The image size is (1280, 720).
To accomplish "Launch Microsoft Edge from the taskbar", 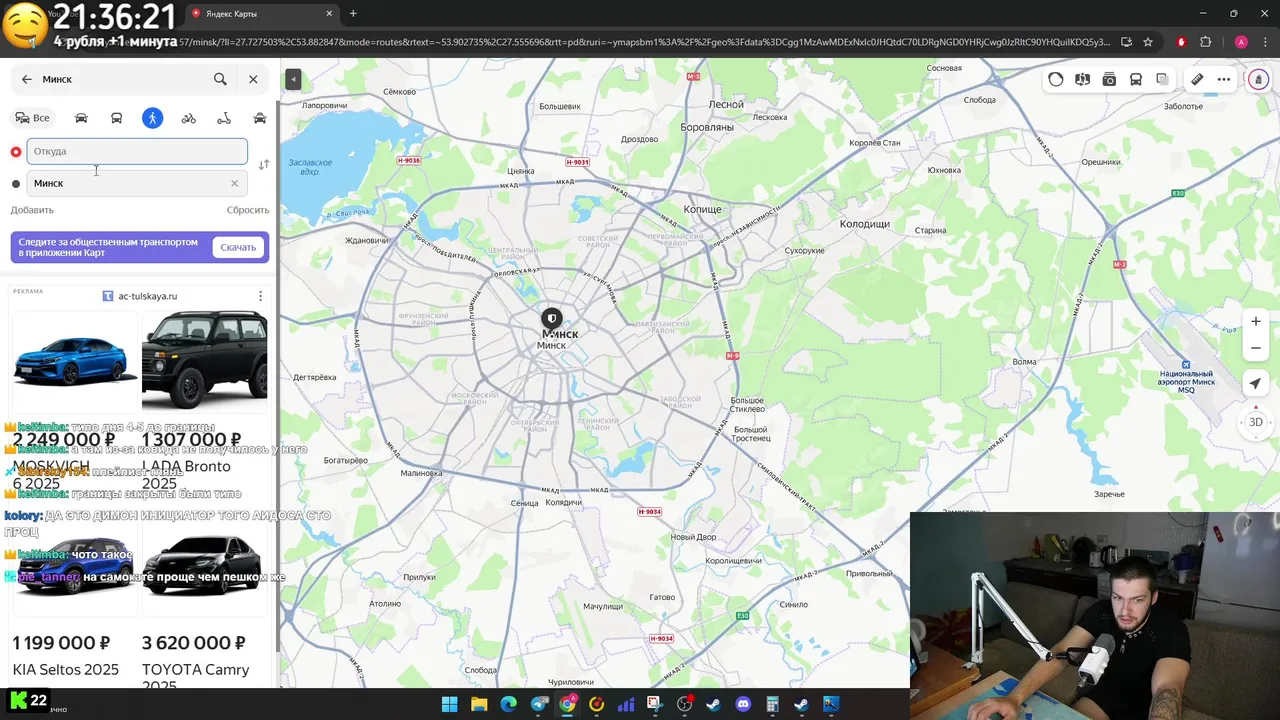I will click(508, 704).
